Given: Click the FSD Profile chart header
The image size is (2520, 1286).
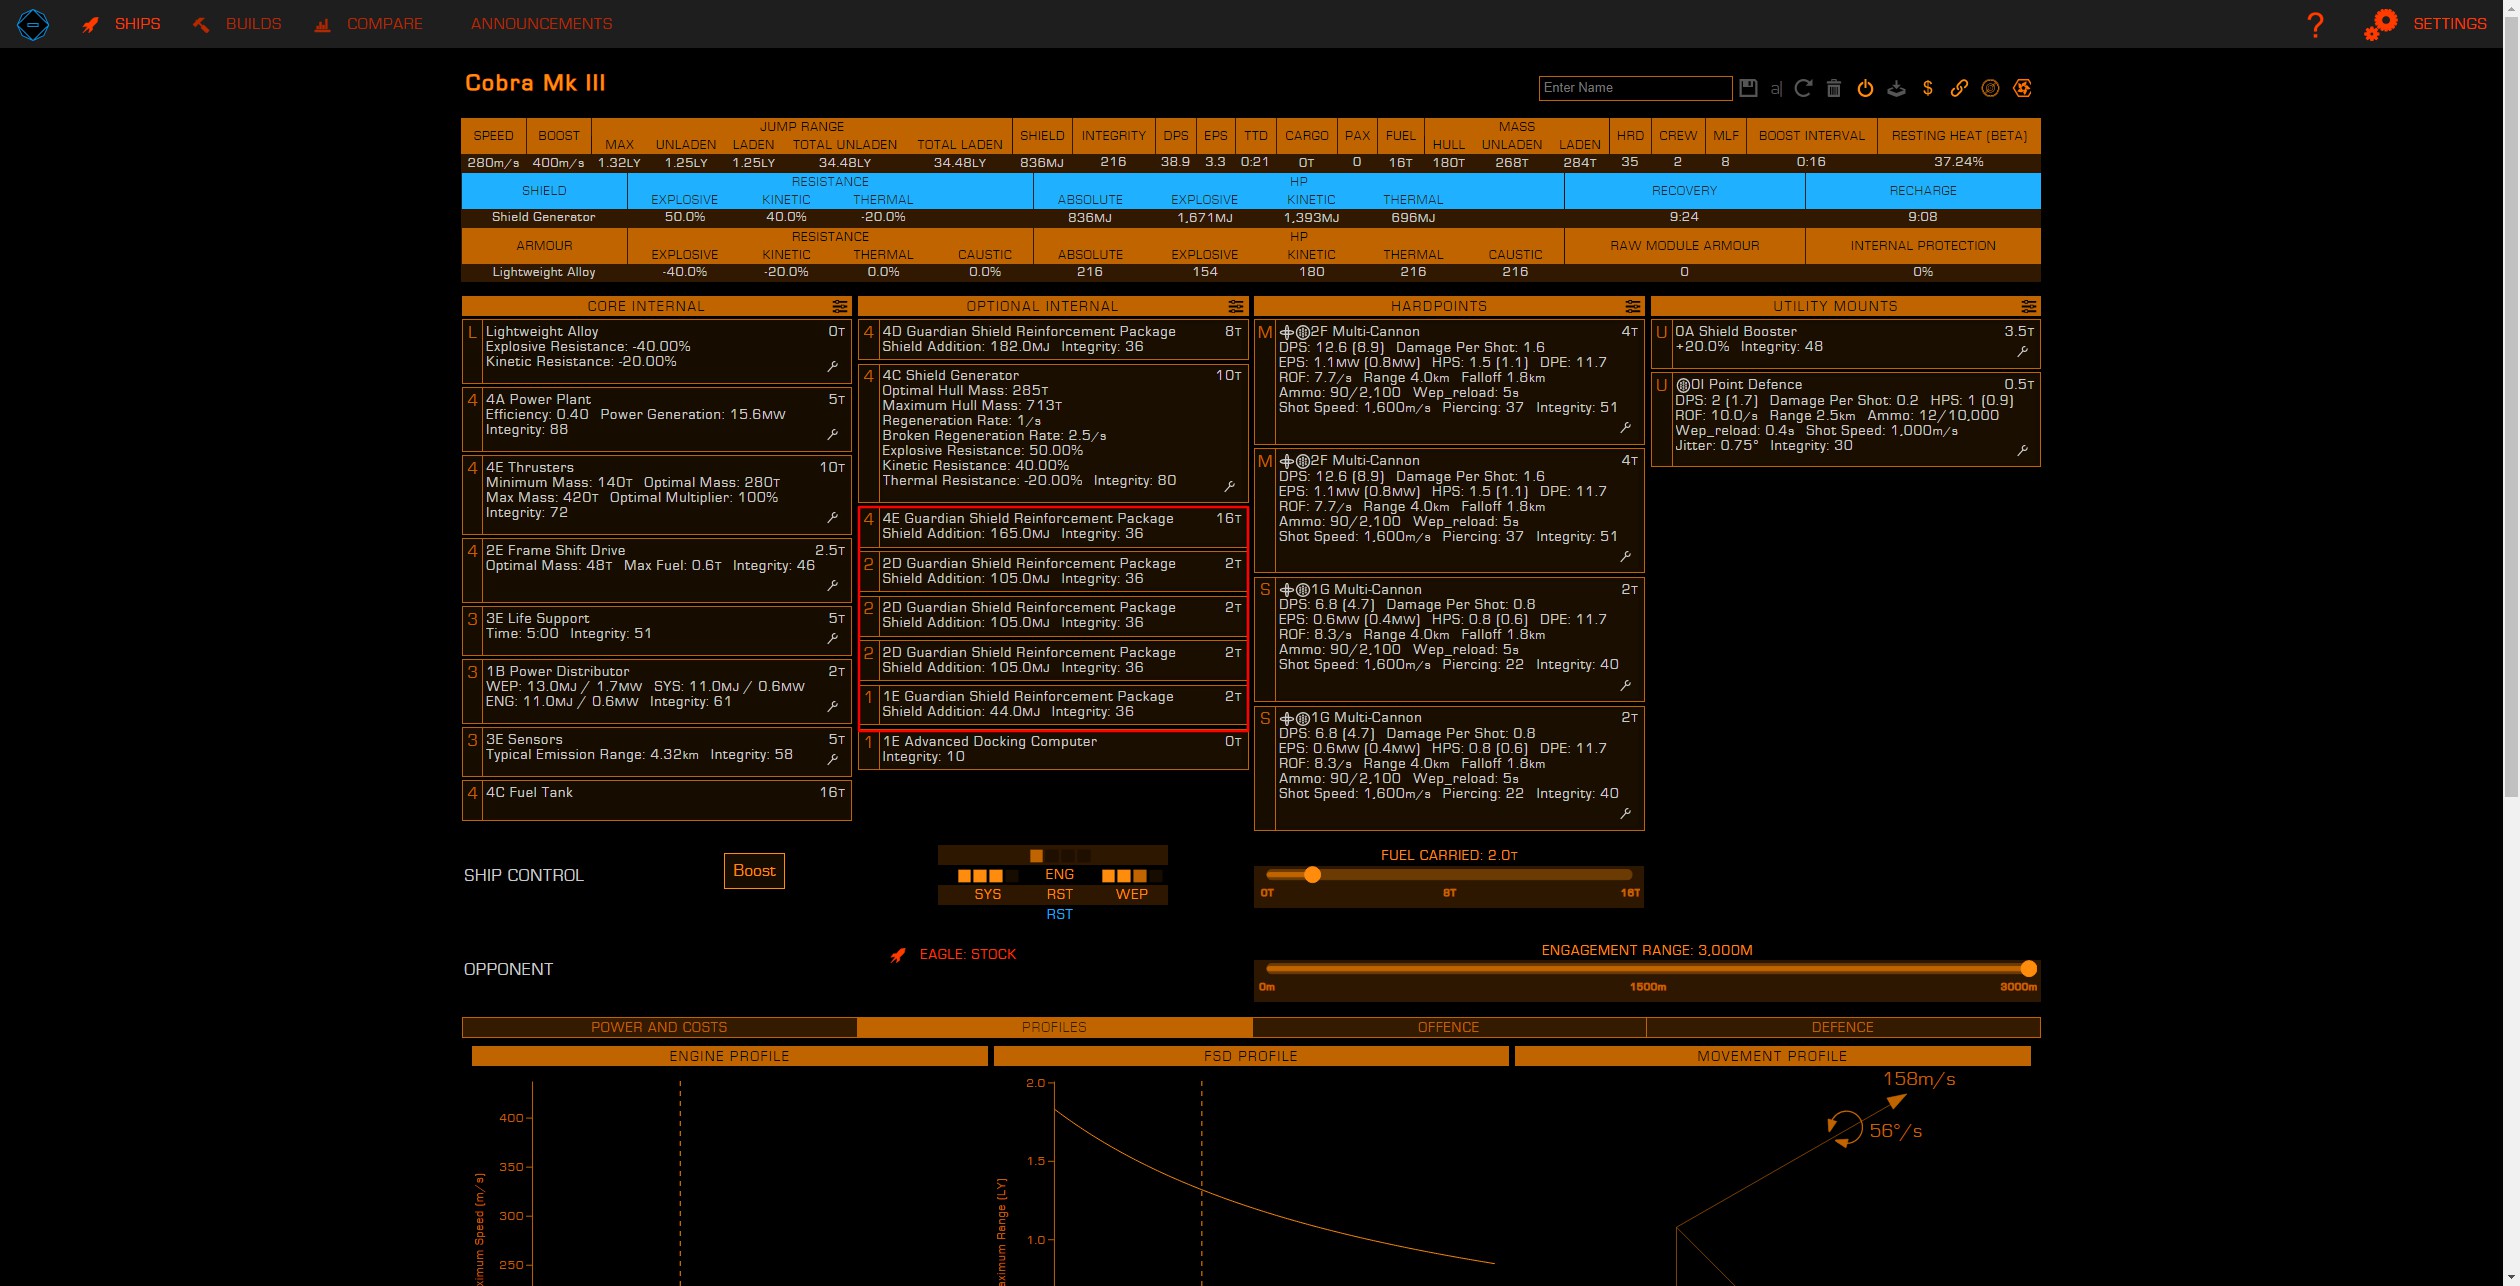Looking at the screenshot, I should point(1250,1056).
